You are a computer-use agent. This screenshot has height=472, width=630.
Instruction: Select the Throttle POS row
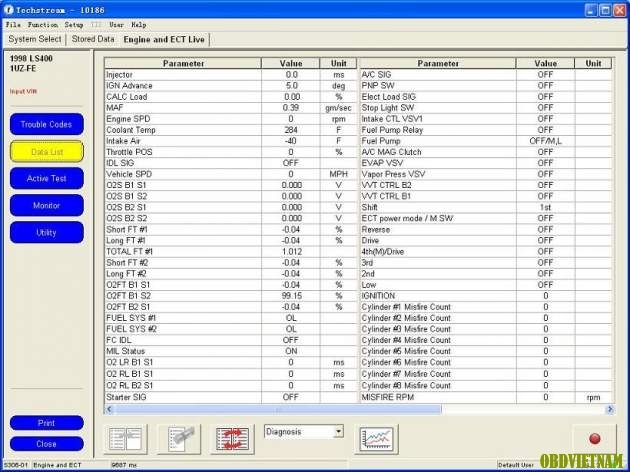[x=231, y=152]
